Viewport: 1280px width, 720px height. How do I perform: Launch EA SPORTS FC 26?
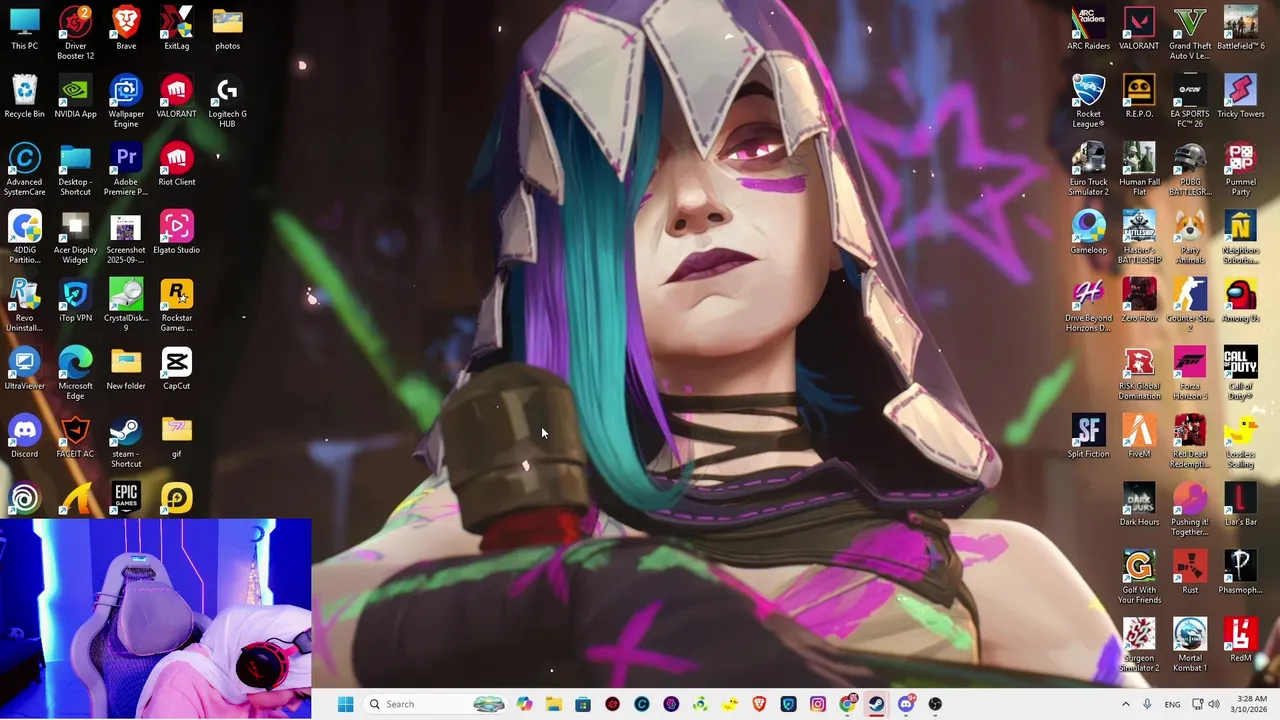click(x=1190, y=101)
